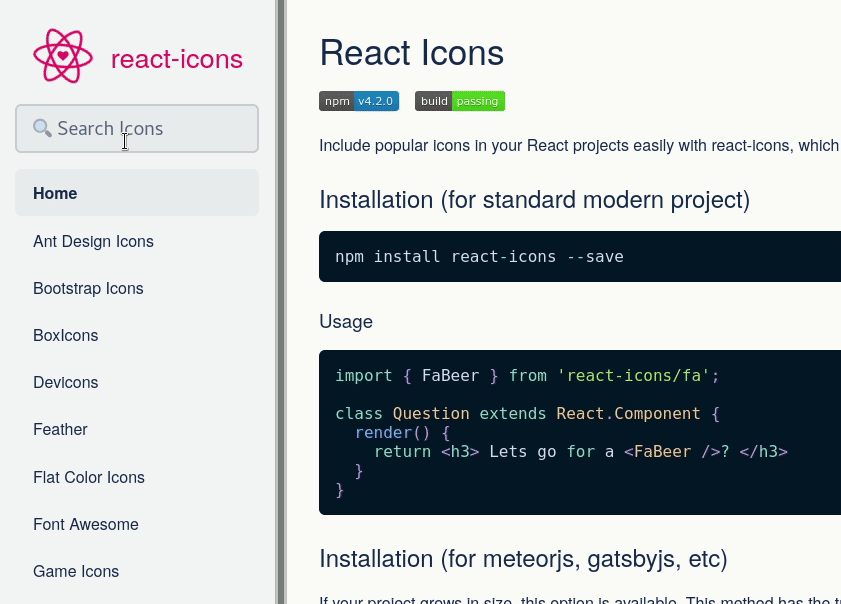View the Font Awesome icon set
This screenshot has width=841, height=604.
click(86, 524)
